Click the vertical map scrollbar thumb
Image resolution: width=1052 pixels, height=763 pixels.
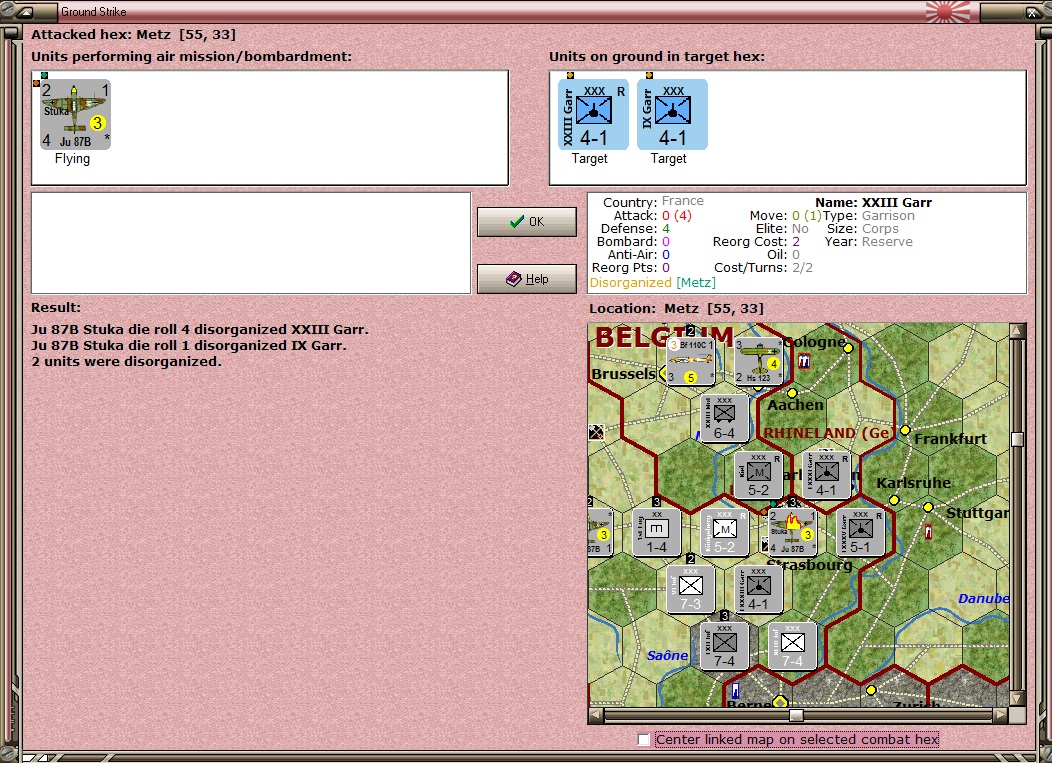point(1018,439)
